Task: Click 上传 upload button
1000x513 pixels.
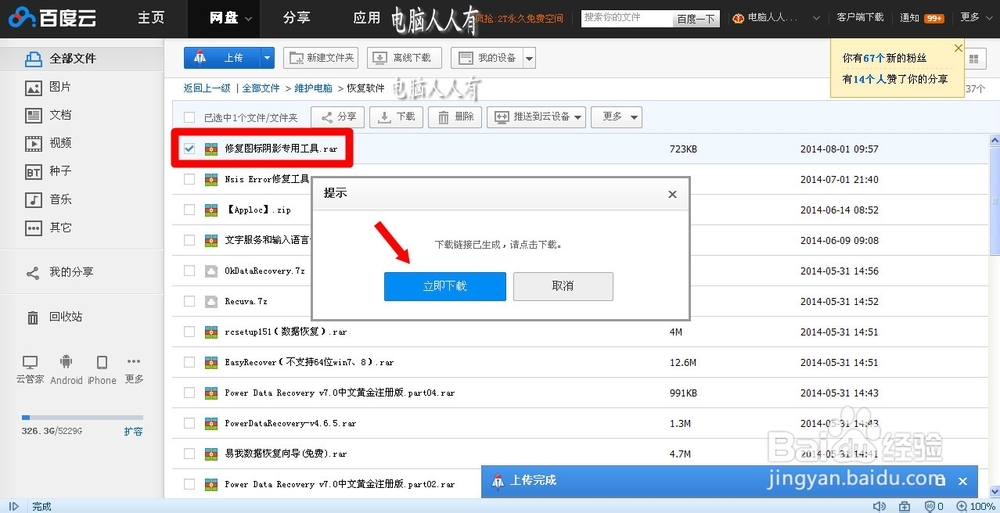Action: pos(223,58)
